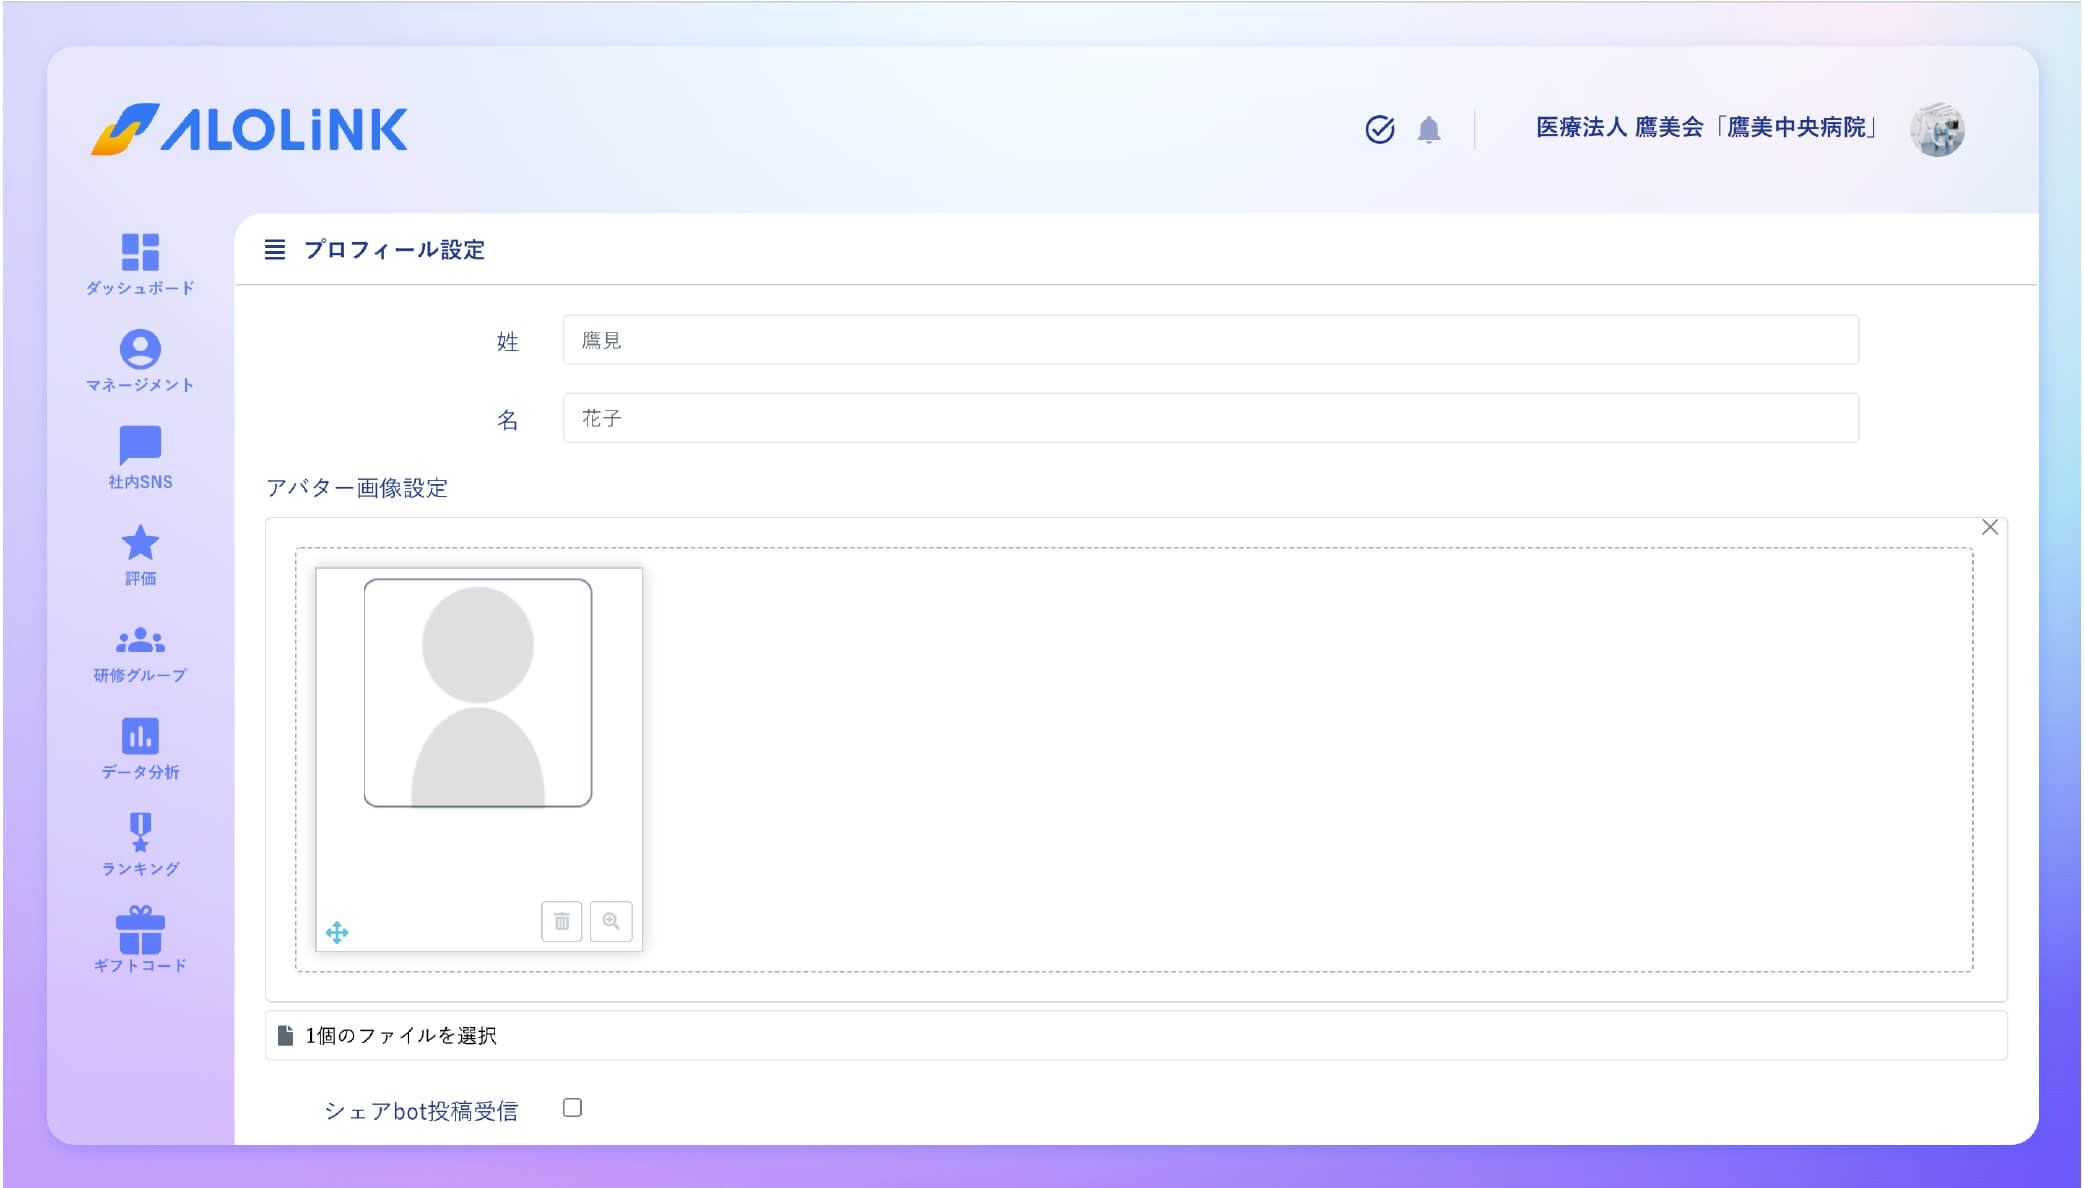Open the data analysis chart icon
The image size is (2084, 1188).
pos(140,737)
